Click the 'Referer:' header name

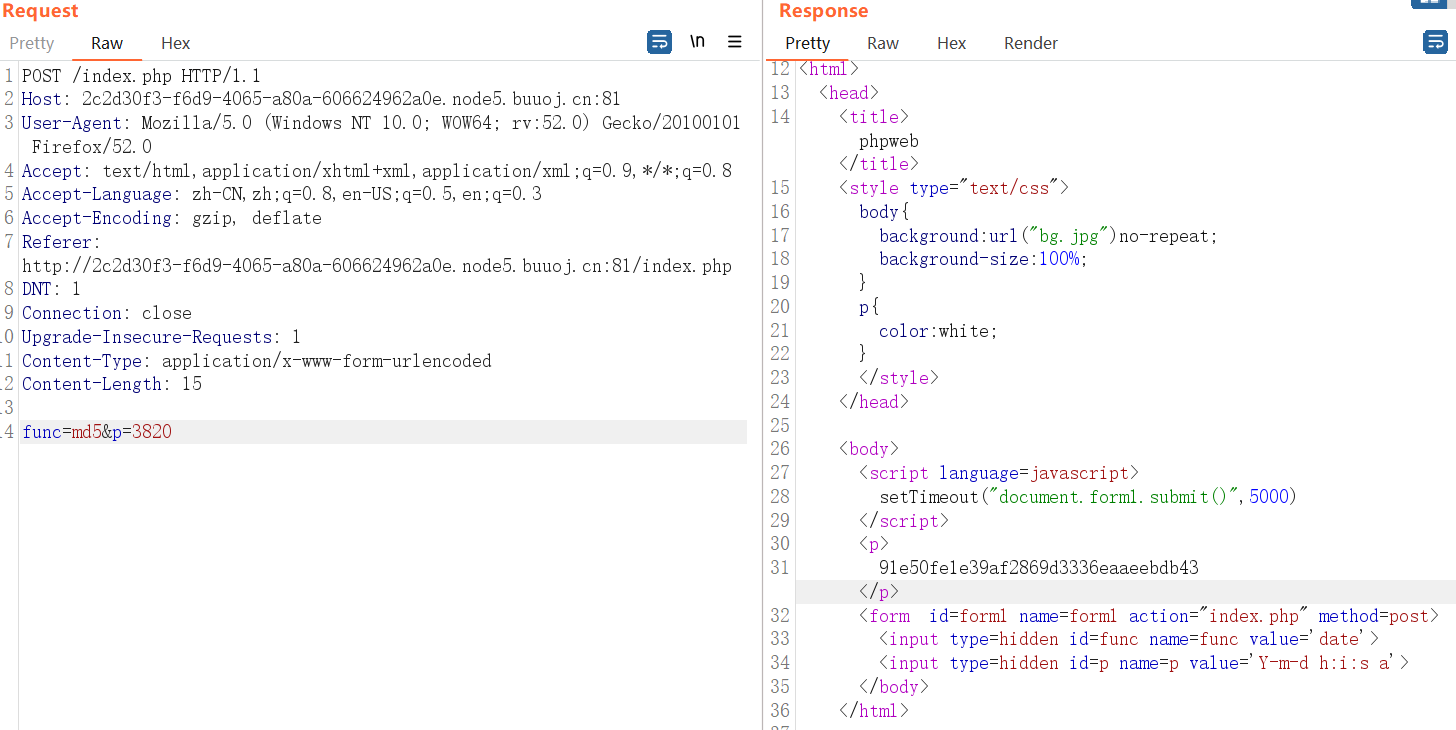coord(62,242)
